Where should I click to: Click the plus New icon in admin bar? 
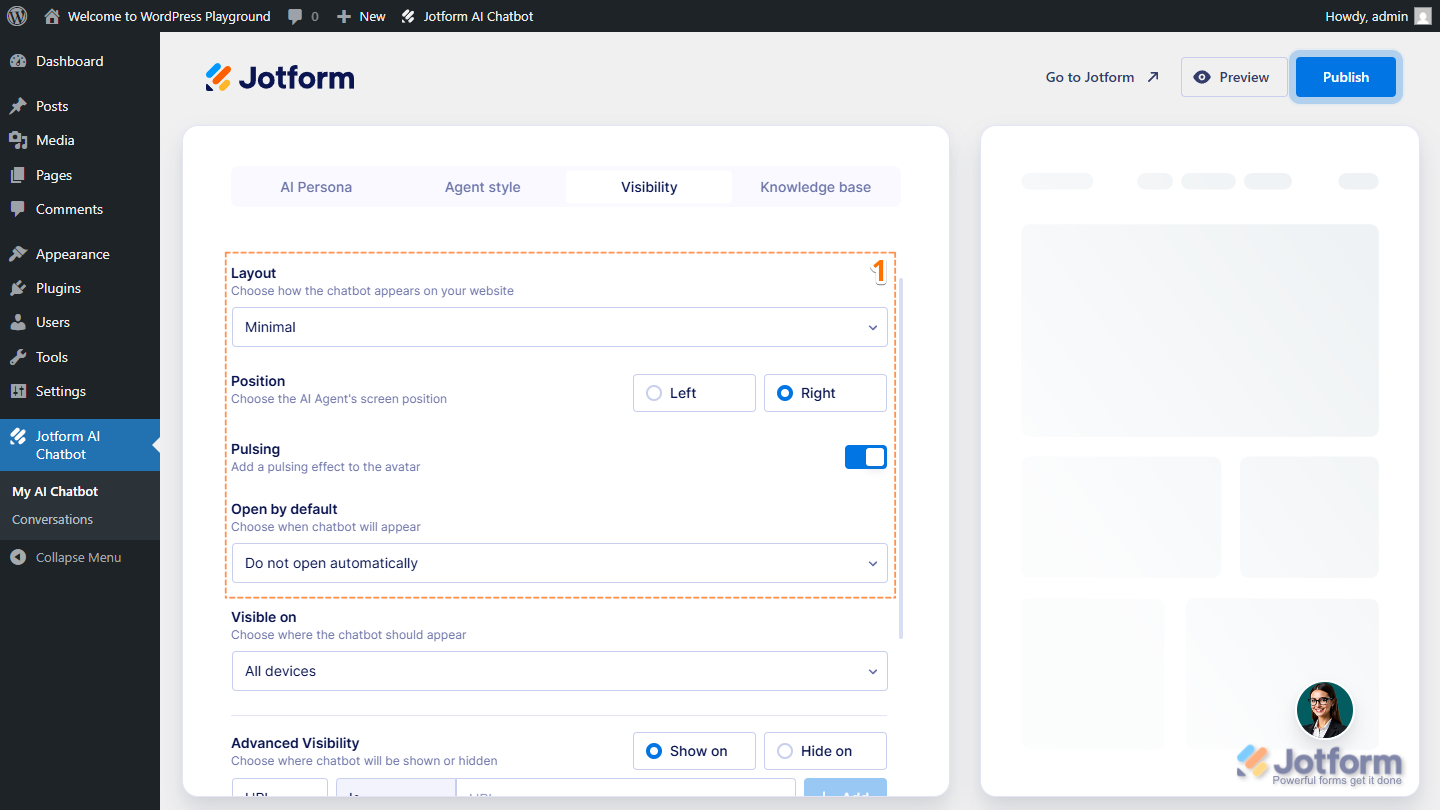pyautogui.click(x=344, y=16)
